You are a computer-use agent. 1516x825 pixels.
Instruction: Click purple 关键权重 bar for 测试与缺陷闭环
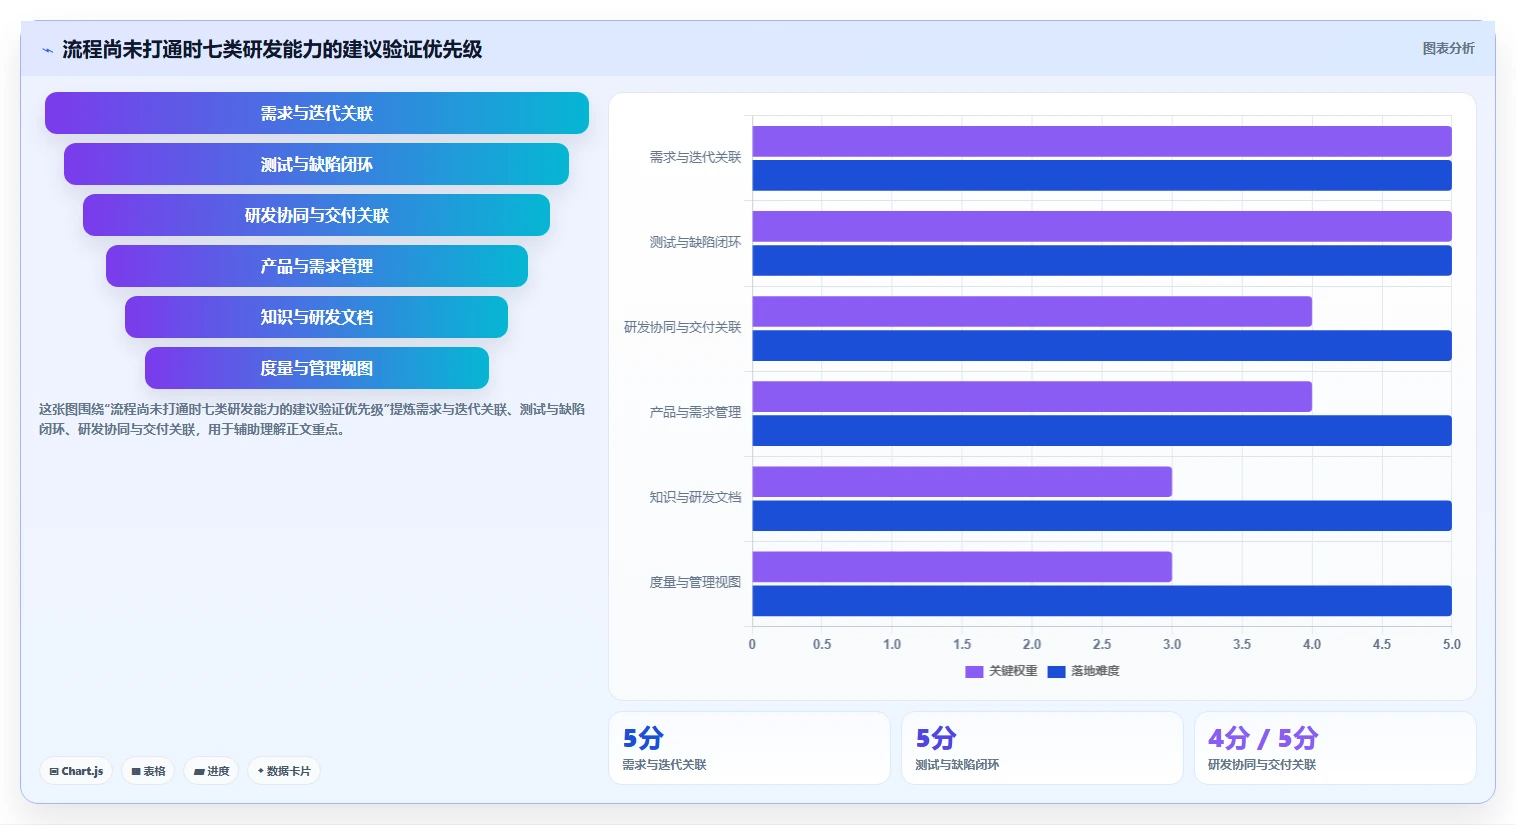click(1102, 226)
